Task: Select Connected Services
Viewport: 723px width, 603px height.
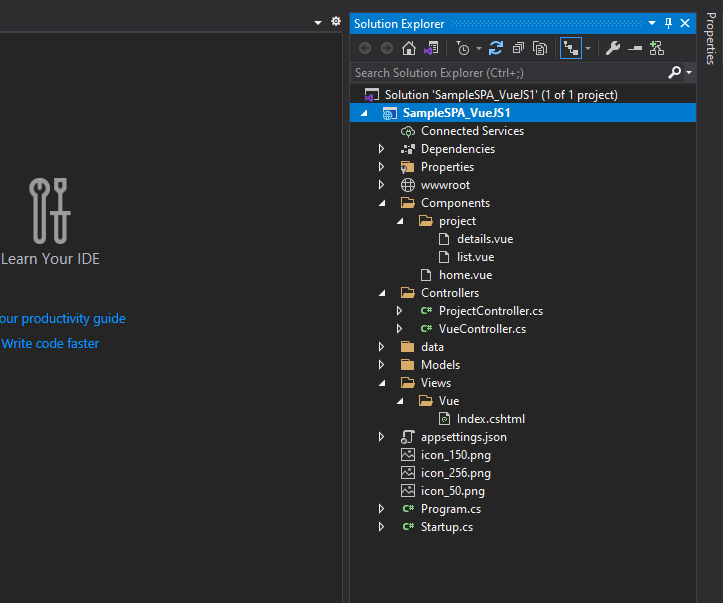Action: (x=472, y=131)
